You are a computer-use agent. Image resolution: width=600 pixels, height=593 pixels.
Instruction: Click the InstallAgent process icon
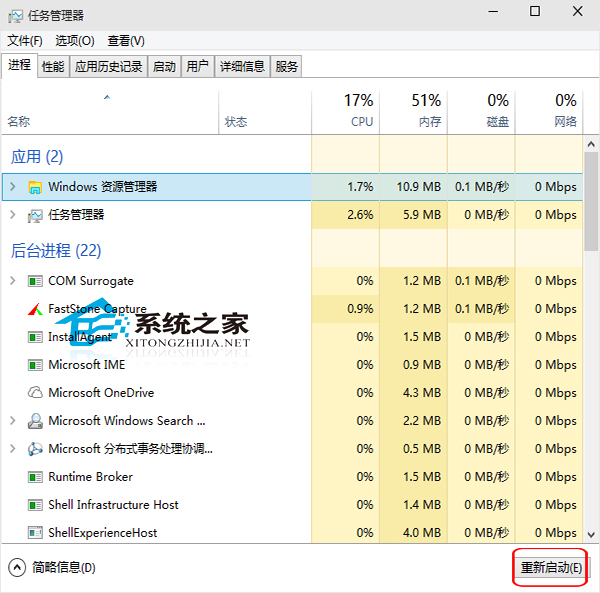pos(35,337)
